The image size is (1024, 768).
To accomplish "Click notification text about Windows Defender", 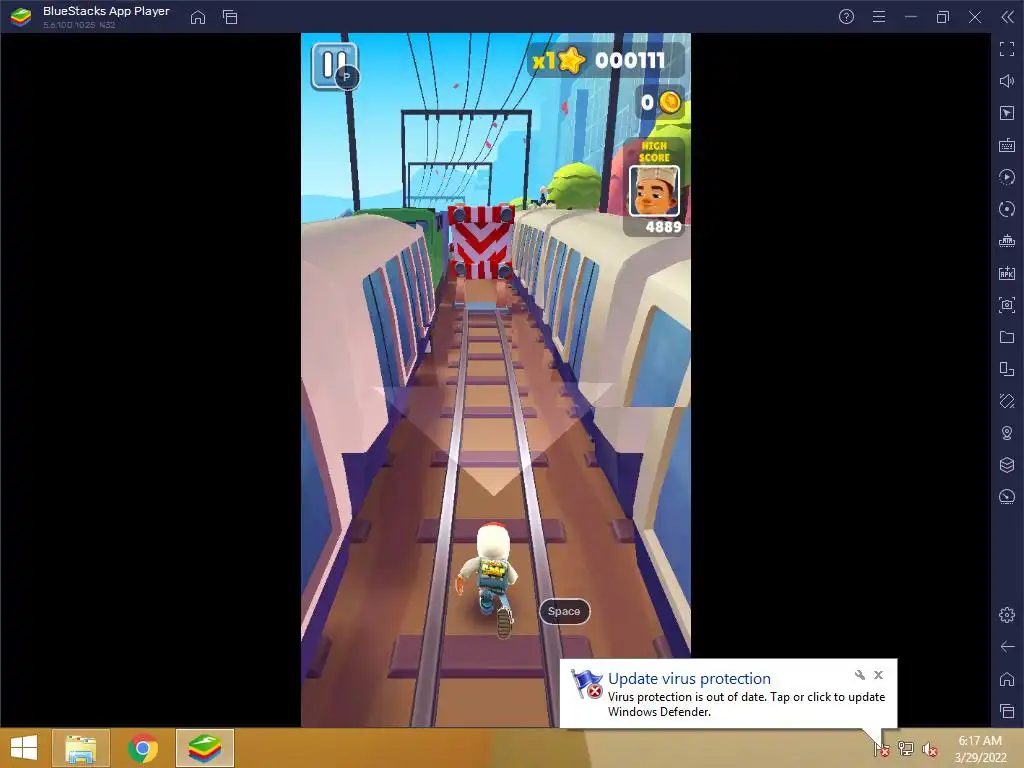I will tap(746, 704).
